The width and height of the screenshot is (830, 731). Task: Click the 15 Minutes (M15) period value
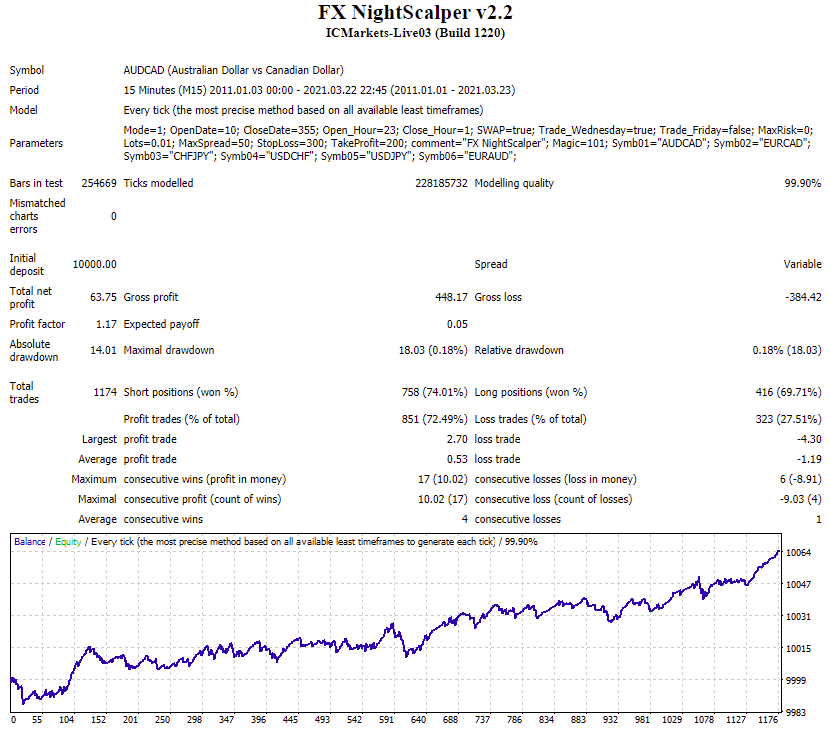click(319, 90)
